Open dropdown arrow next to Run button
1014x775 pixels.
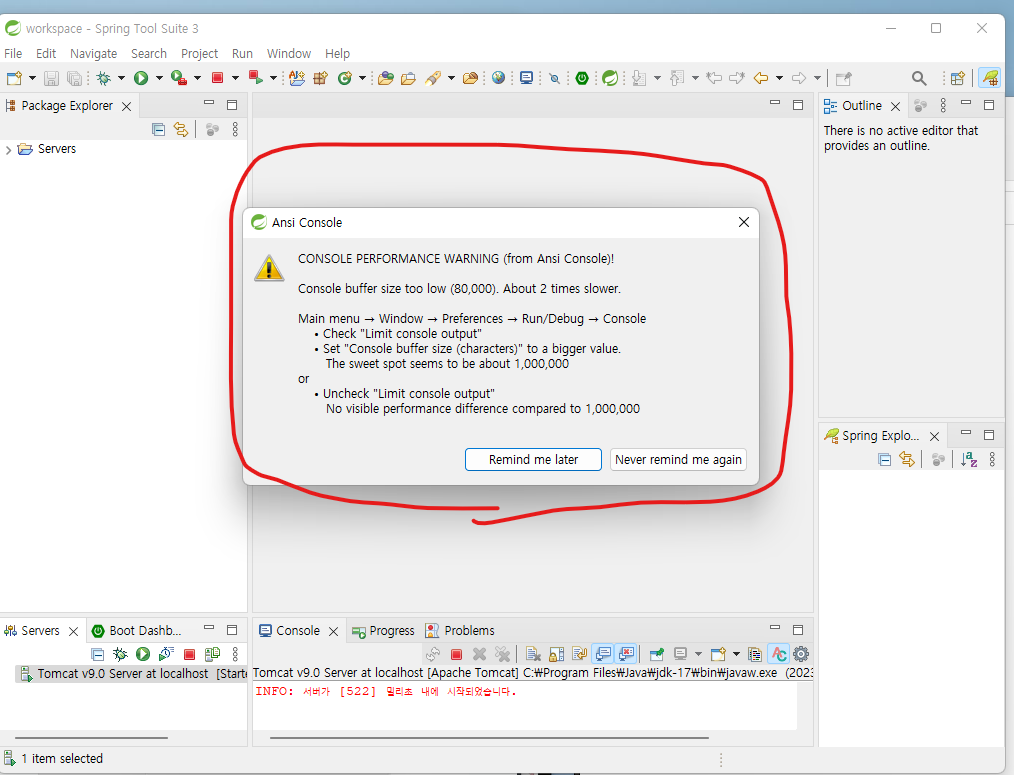click(159, 78)
